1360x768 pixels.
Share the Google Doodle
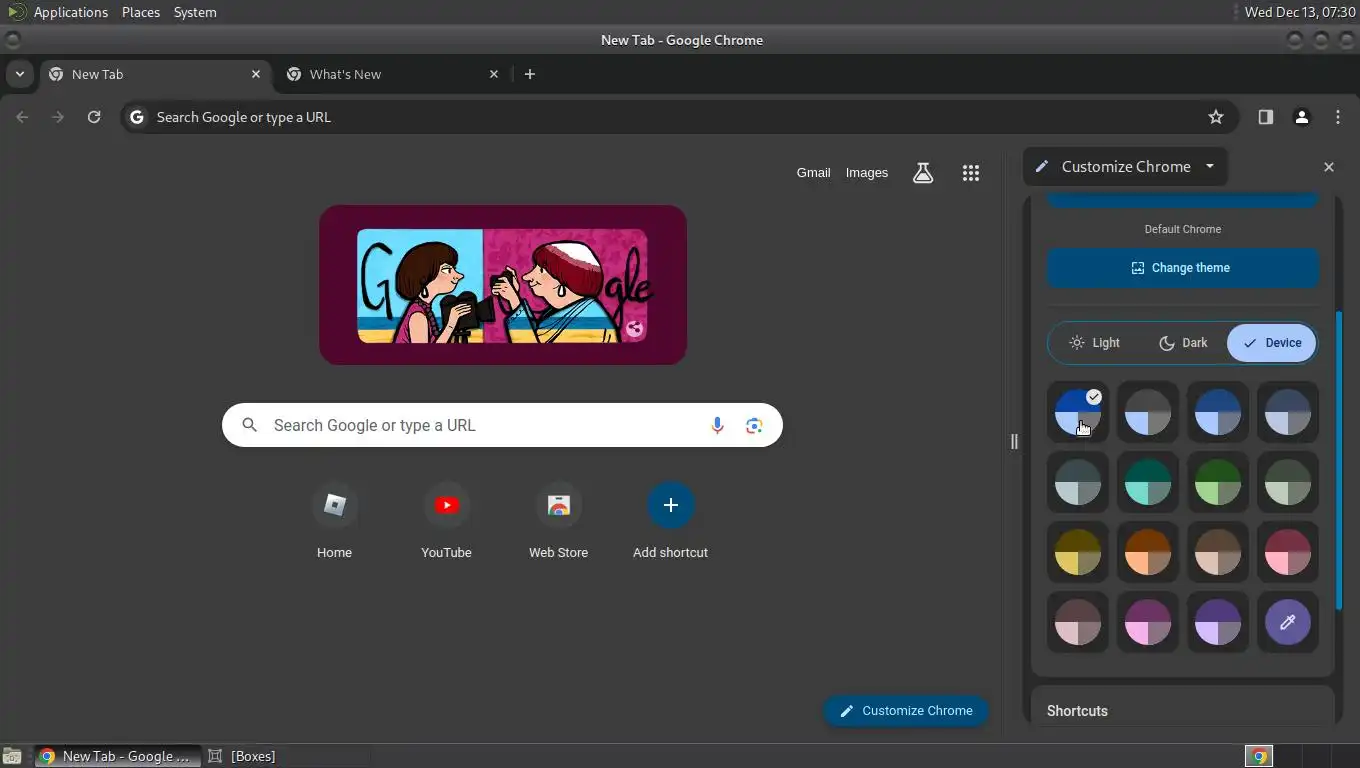pos(634,328)
